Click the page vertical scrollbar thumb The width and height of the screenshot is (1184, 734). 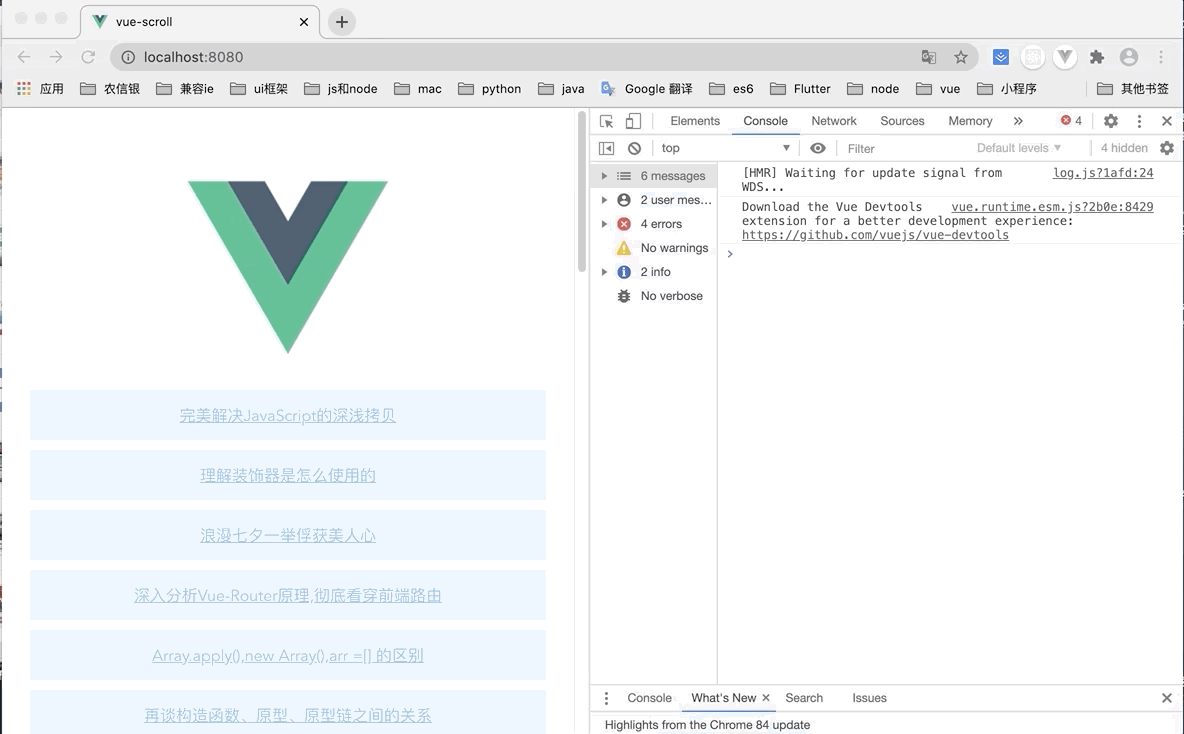(581, 192)
